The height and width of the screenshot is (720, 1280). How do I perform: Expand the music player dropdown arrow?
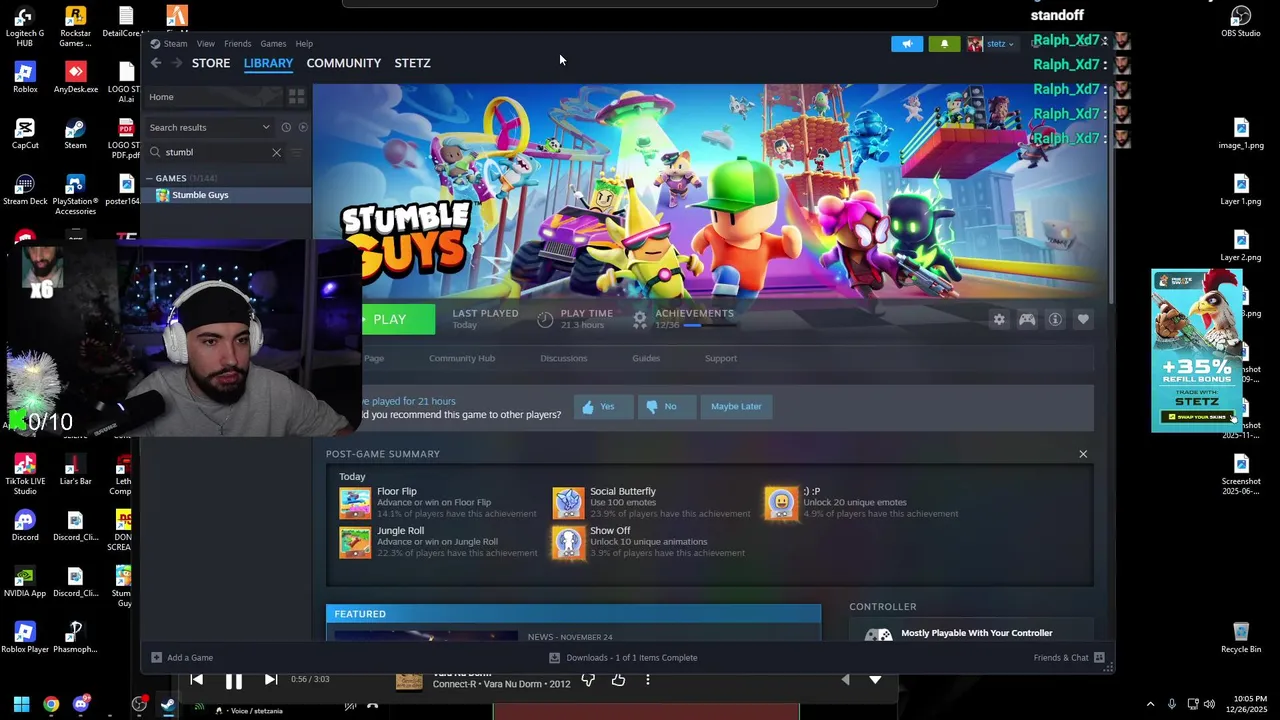click(x=875, y=680)
